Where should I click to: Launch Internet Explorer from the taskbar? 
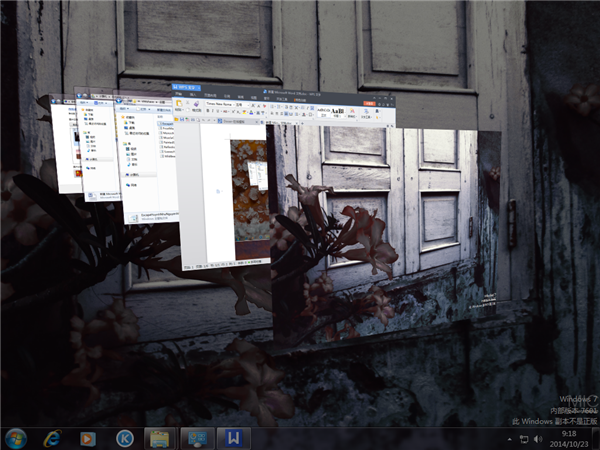click(x=52, y=437)
